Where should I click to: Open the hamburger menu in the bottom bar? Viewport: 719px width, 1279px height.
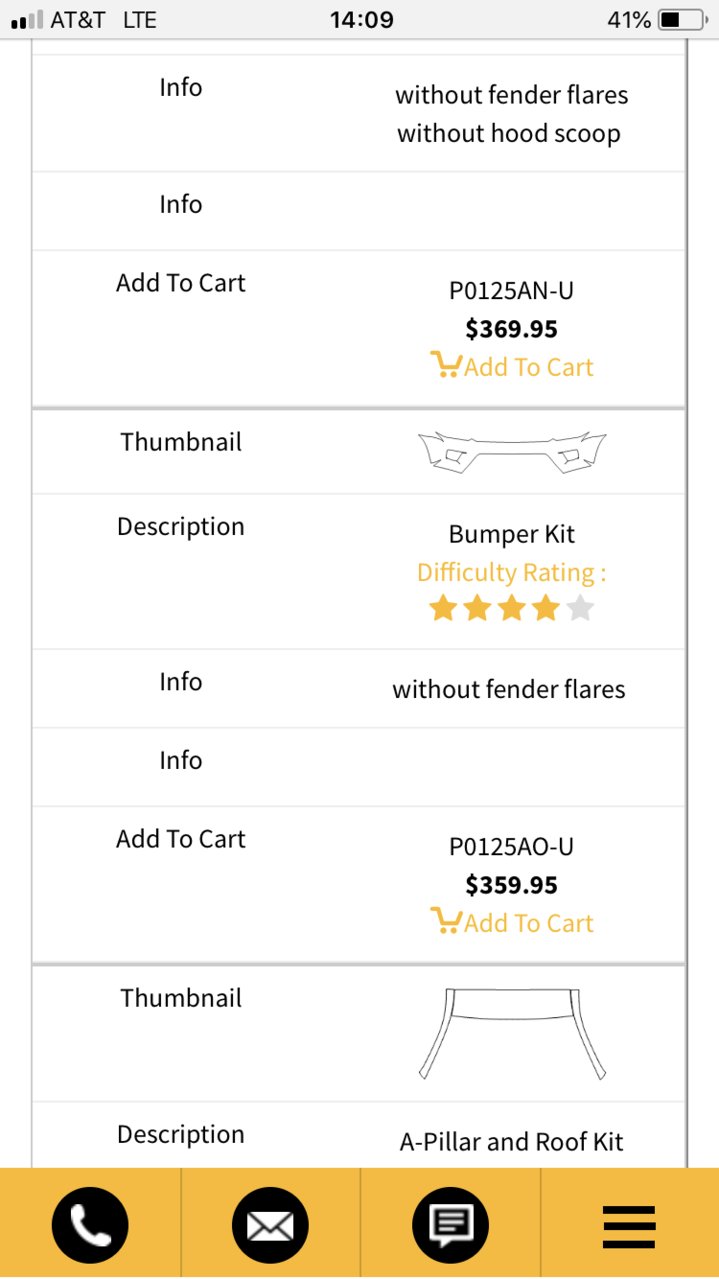pos(629,1226)
